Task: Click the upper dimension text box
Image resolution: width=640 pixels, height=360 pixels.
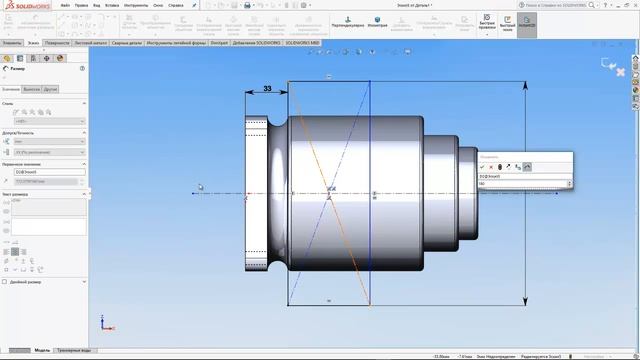Action: (x=49, y=207)
